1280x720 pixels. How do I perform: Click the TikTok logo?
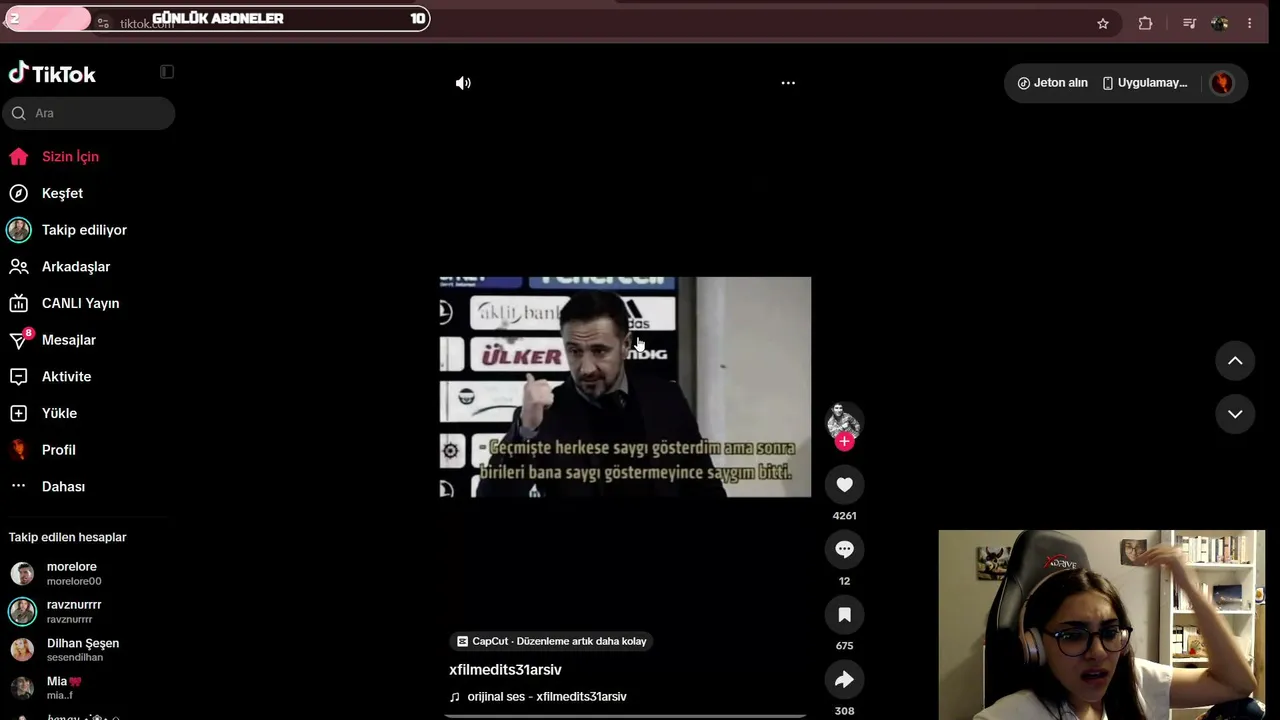(52, 73)
